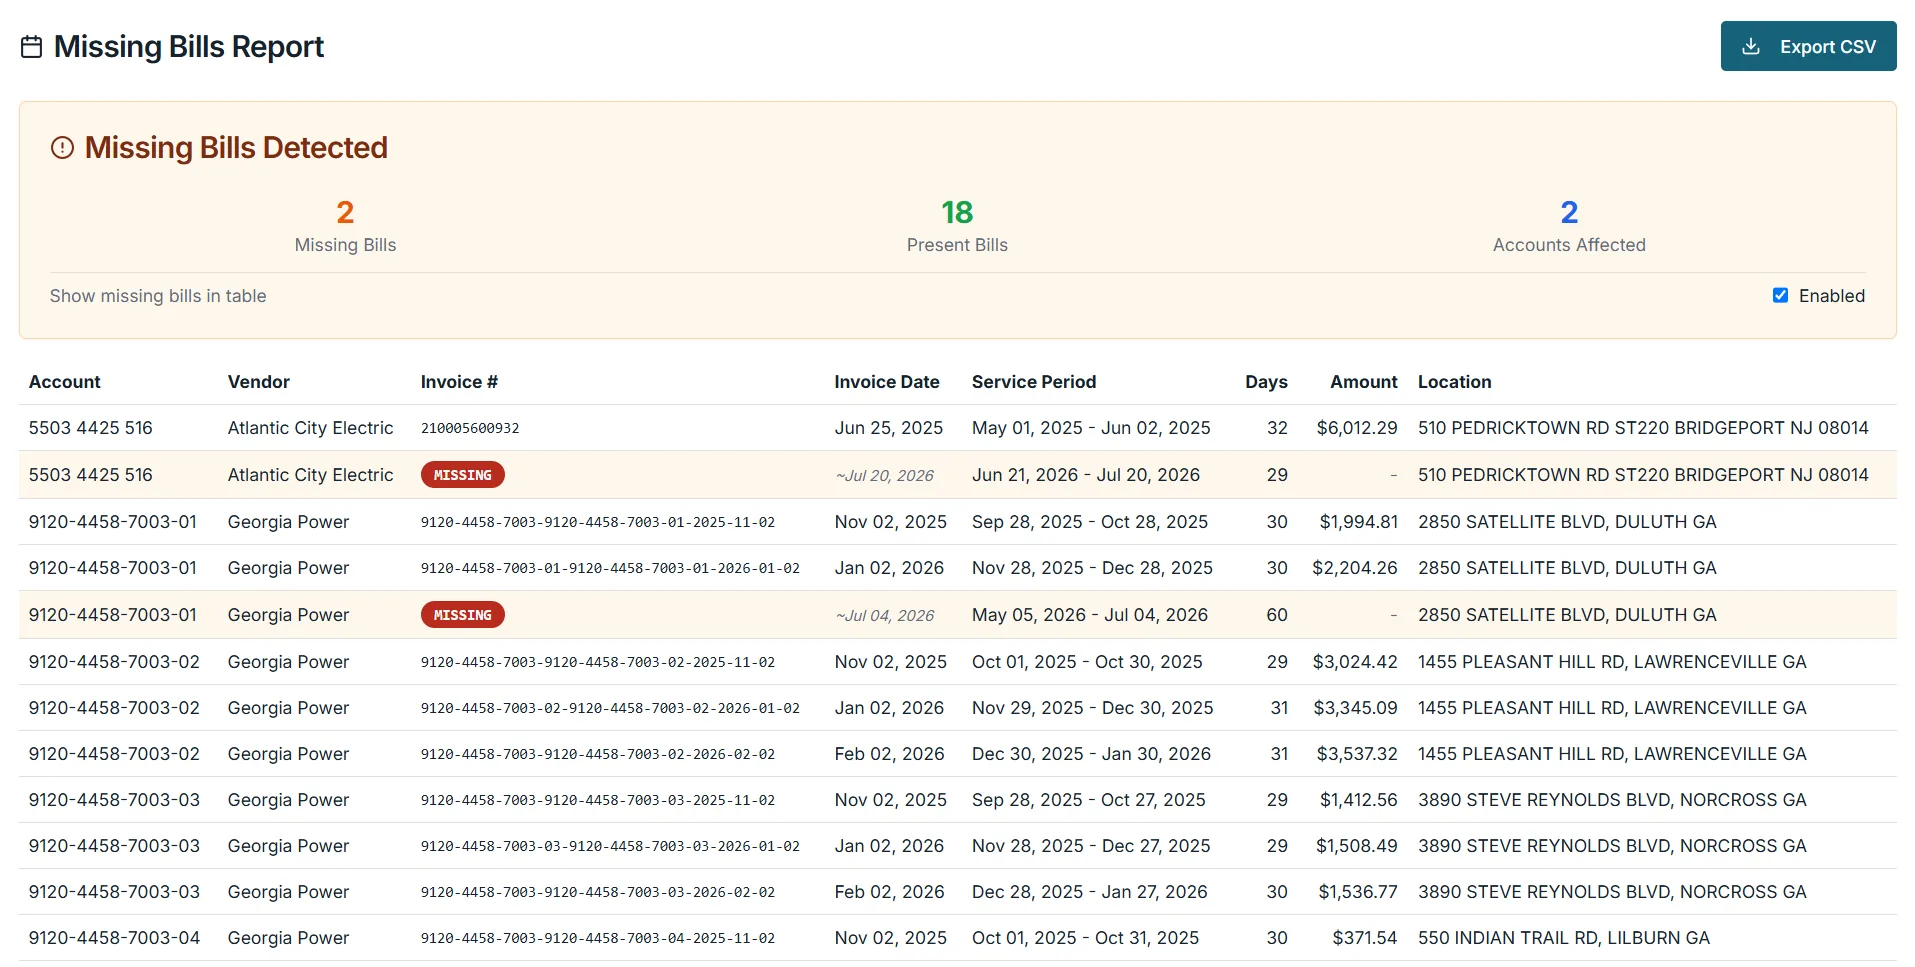Click the Missing Bills Report title
The image size is (1915, 967).
189,47
